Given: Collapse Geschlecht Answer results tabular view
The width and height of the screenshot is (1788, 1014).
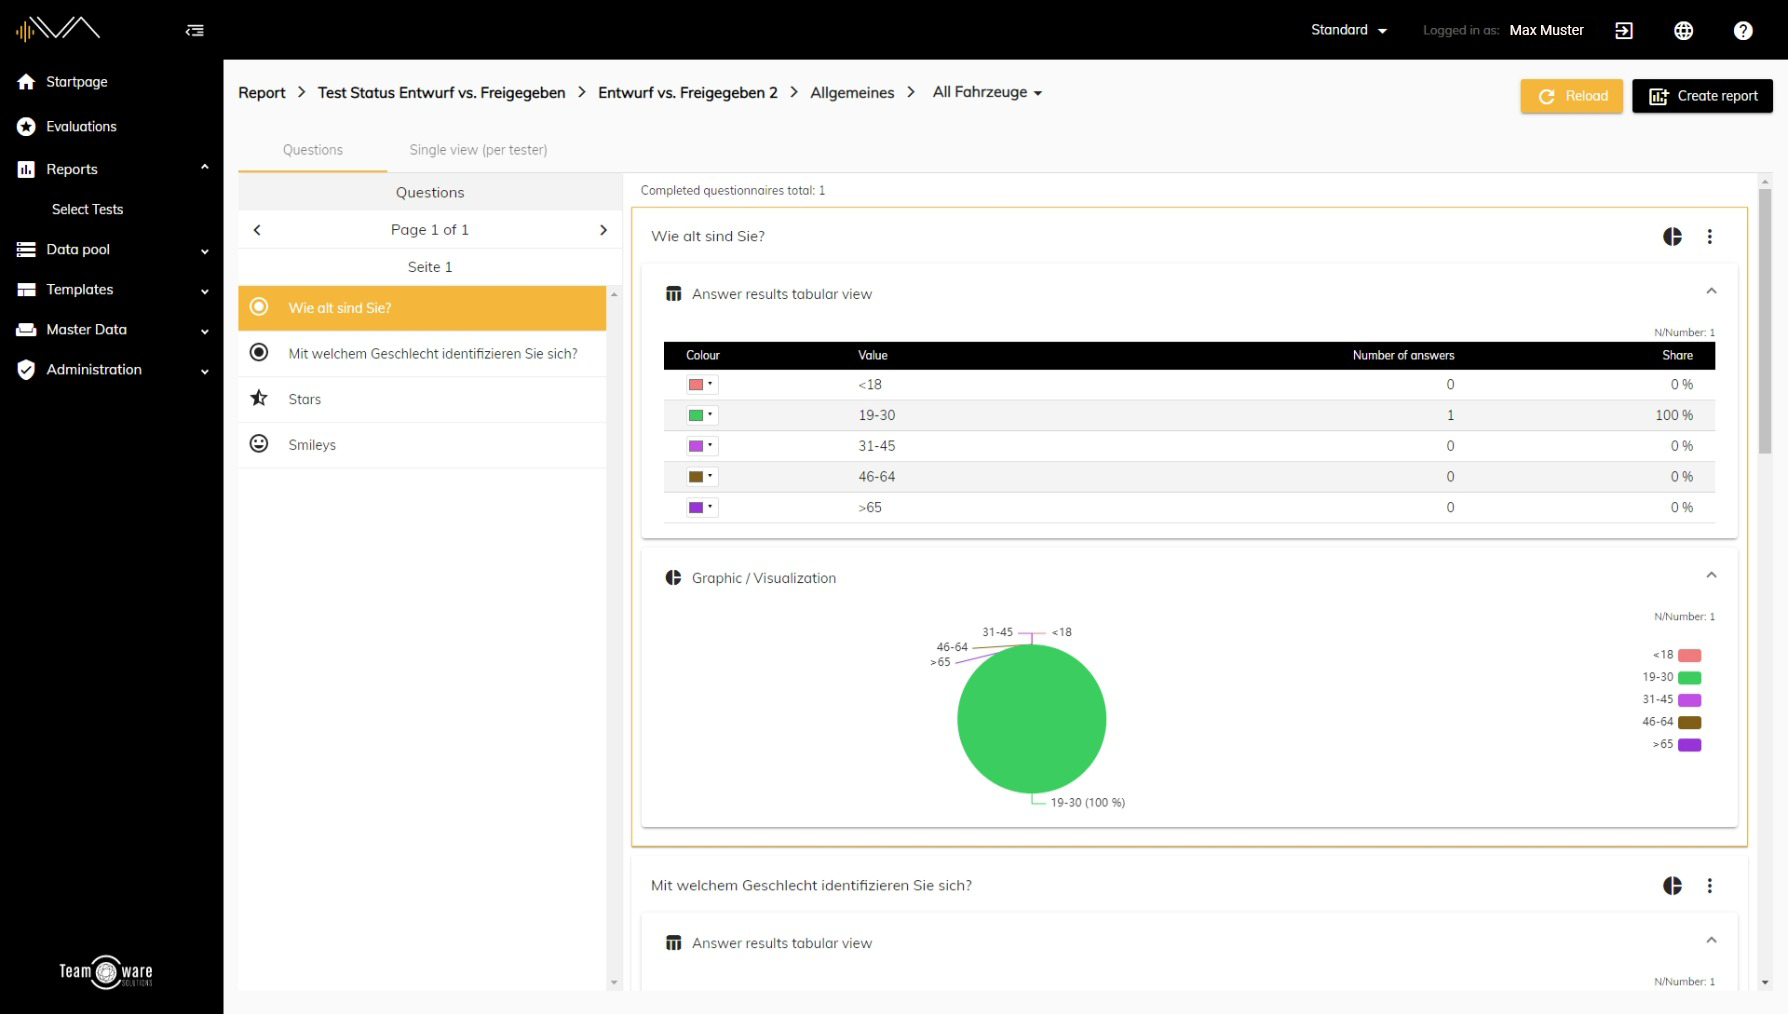Looking at the screenshot, I should point(1711,940).
